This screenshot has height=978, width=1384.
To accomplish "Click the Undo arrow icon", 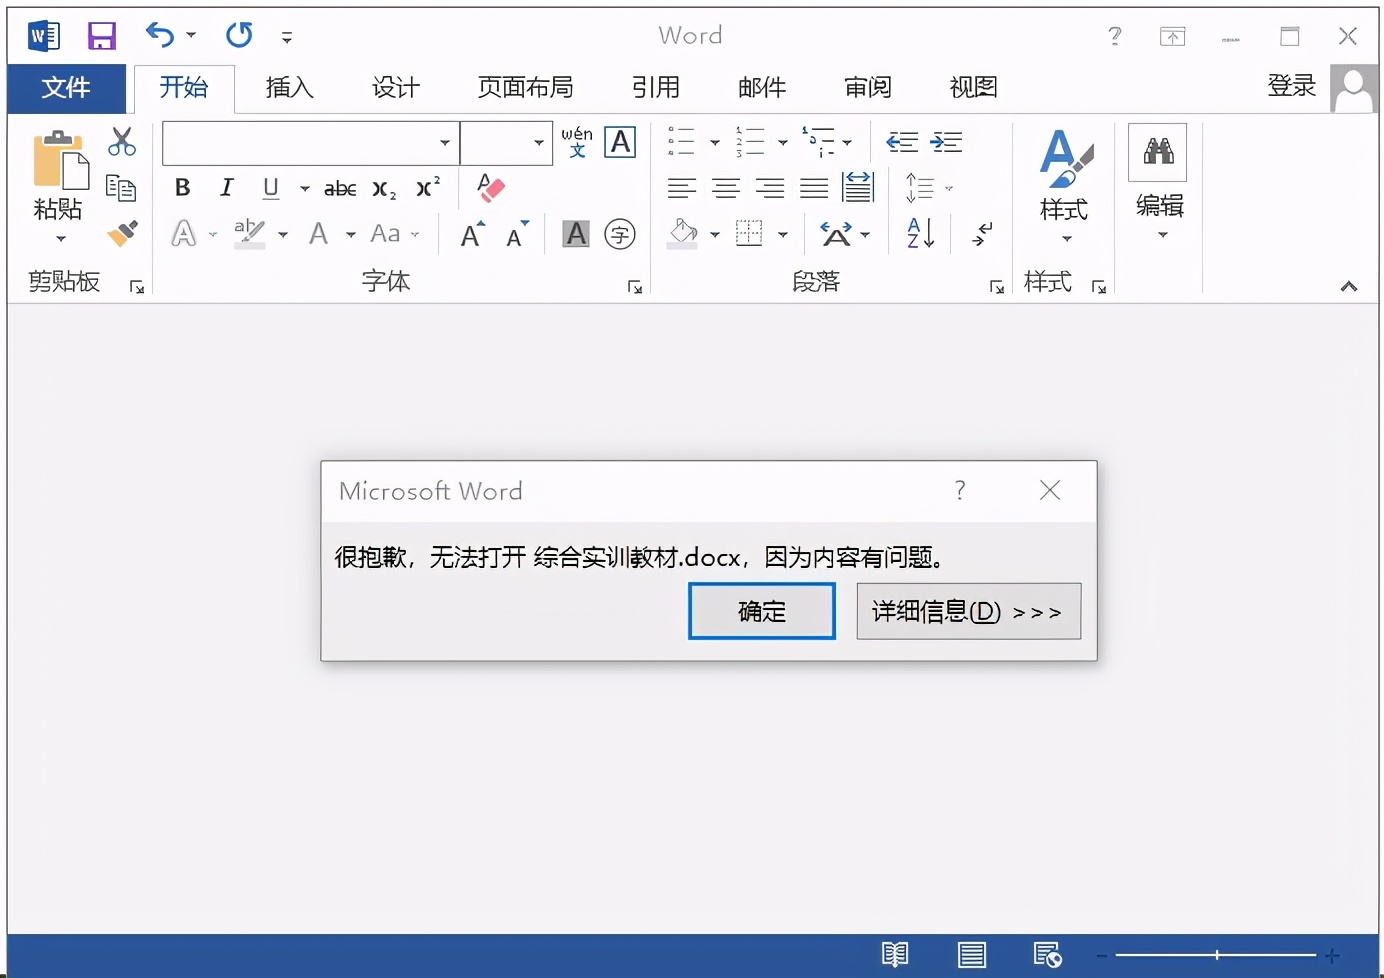I will 160,36.
